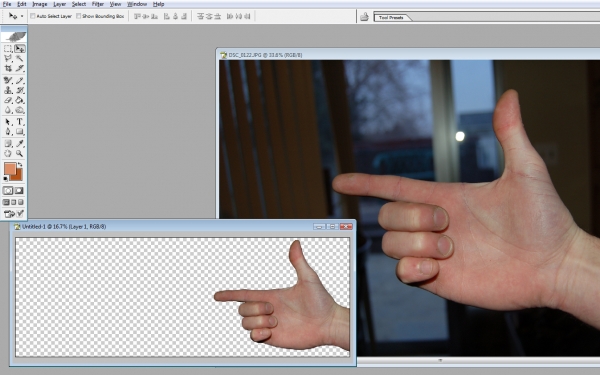Screen dimensions: 600x375
Task: Select the Paint Bucket tool
Action: tap(20, 100)
